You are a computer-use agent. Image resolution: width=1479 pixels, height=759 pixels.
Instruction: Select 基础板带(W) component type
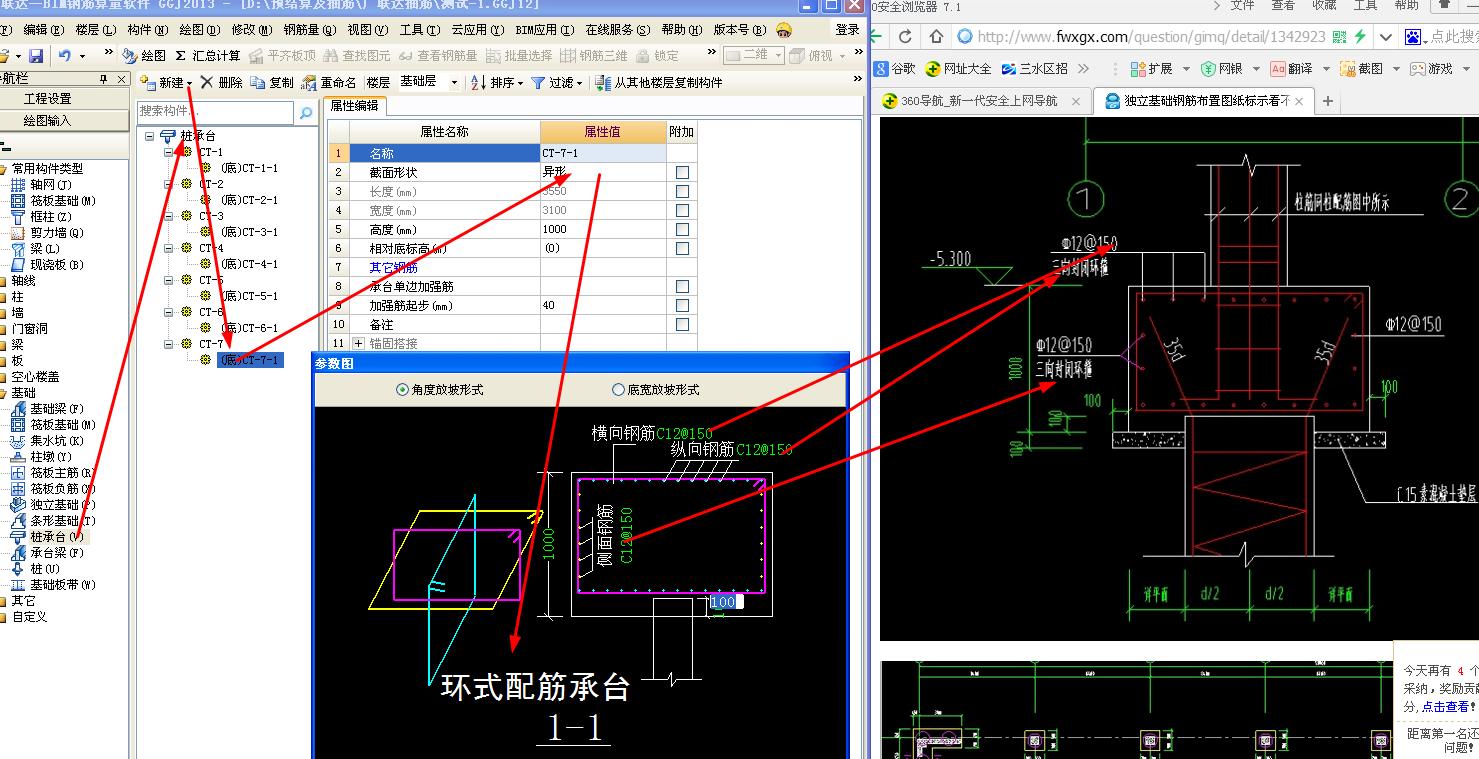pos(63,585)
